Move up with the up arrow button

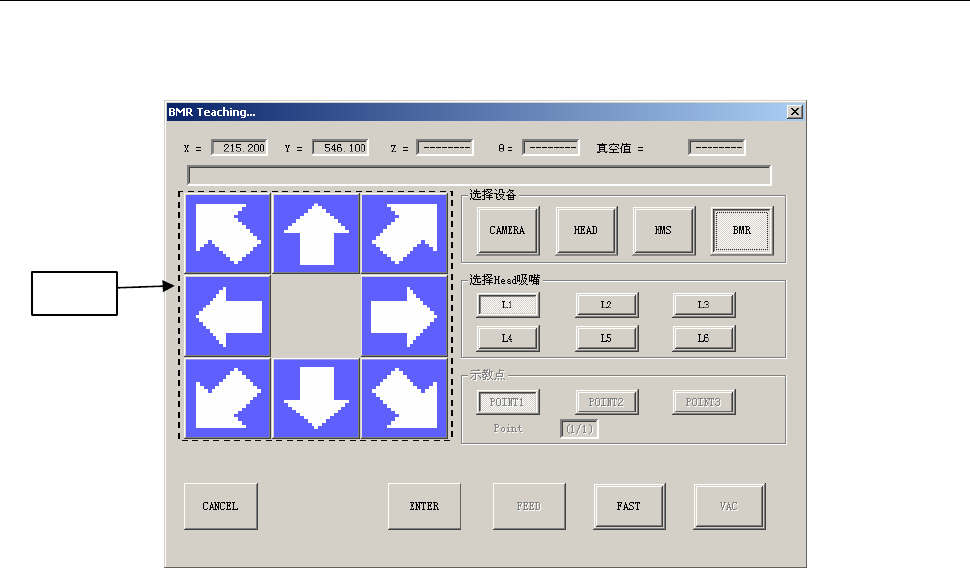coord(316,233)
